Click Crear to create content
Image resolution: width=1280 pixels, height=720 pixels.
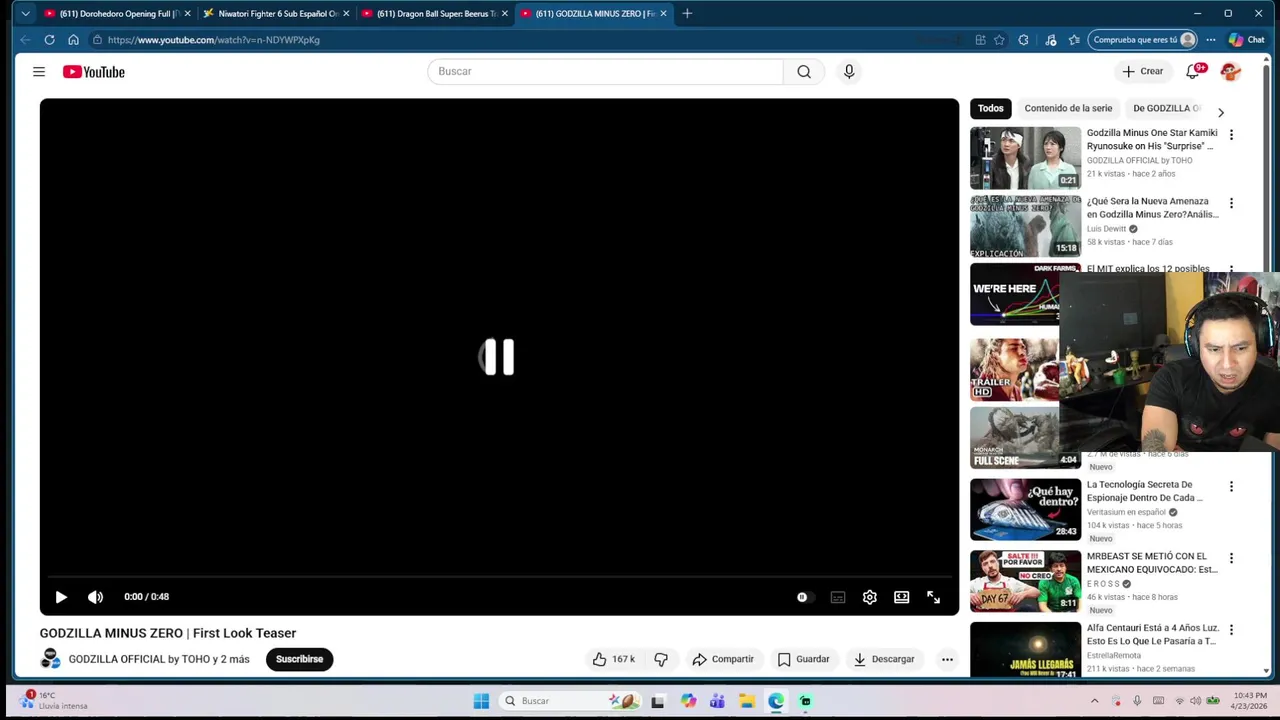[1143, 71]
